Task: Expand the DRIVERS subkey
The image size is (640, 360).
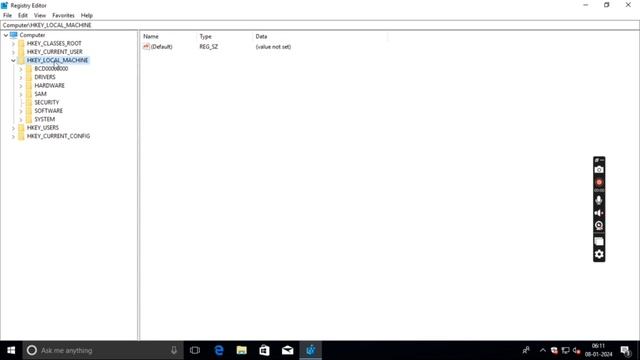Action: click(x=21, y=78)
